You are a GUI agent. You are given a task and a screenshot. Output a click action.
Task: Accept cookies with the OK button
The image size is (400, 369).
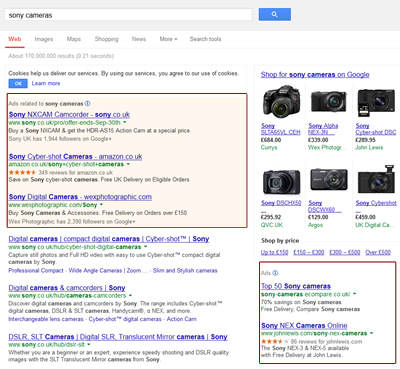pyautogui.click(x=18, y=83)
